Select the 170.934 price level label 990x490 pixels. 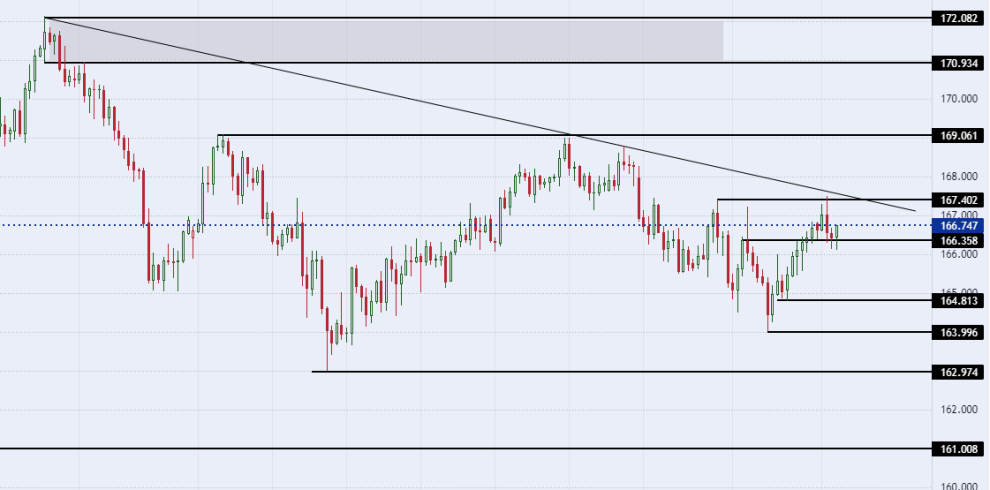957,63
